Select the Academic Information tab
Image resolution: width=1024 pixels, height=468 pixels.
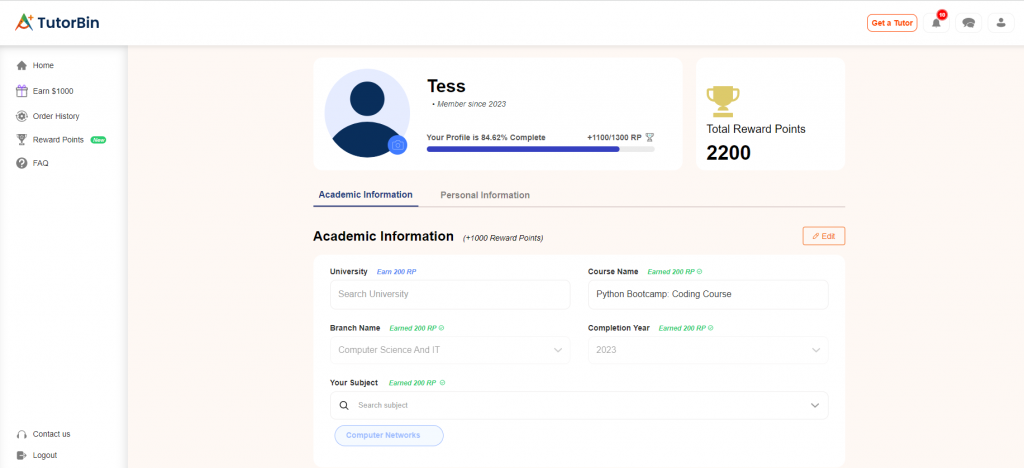(x=365, y=195)
